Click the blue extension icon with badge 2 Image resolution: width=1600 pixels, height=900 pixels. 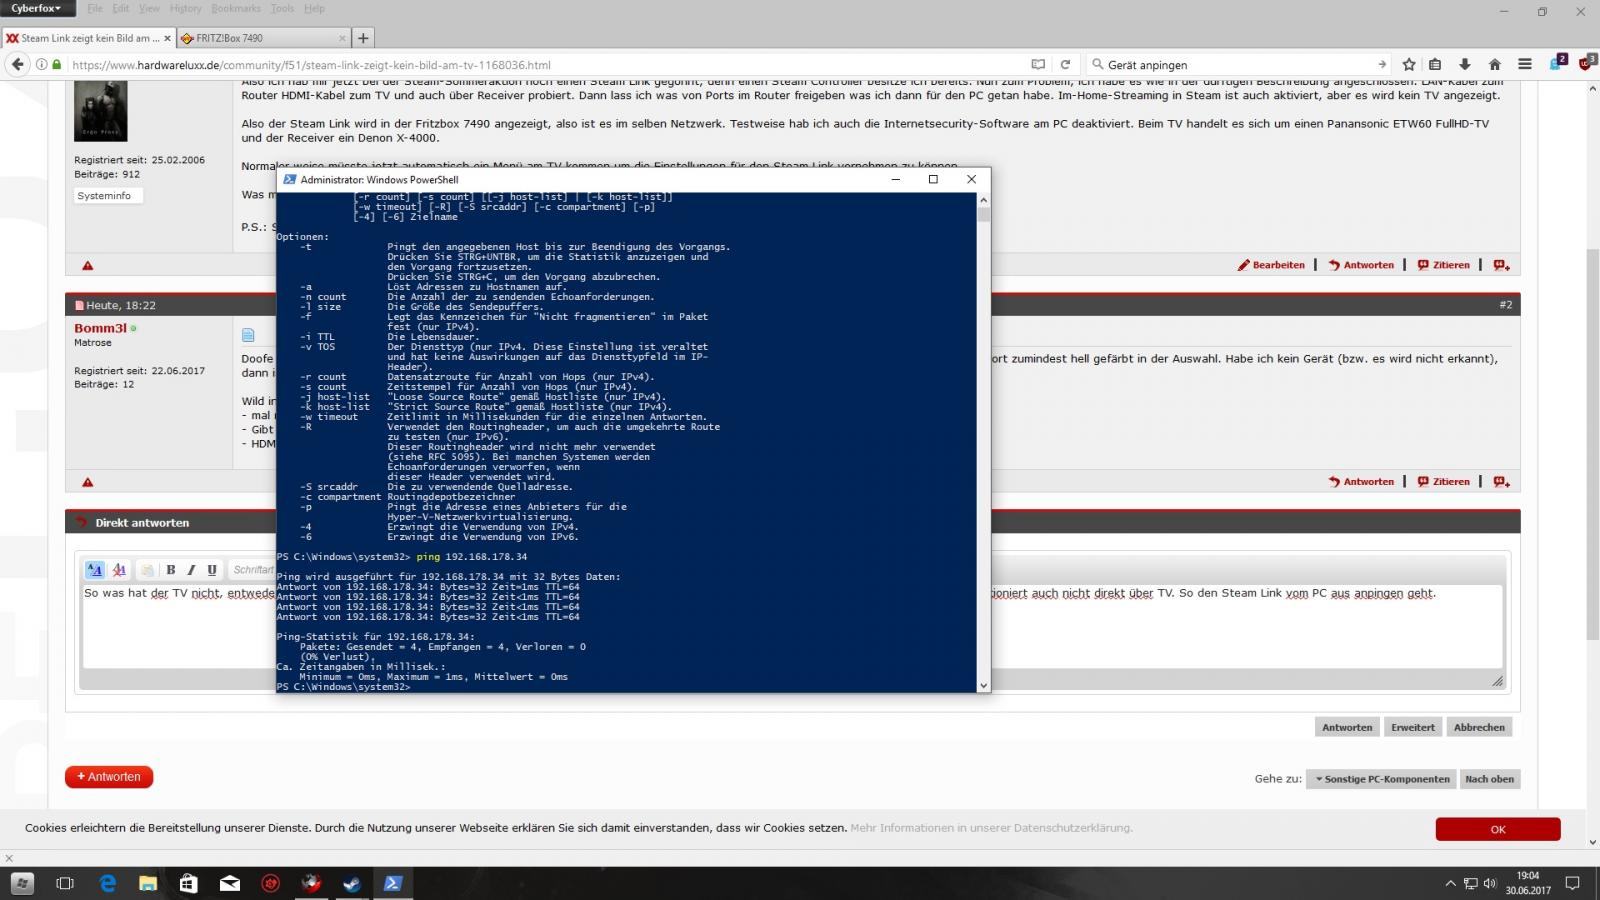(1557, 63)
